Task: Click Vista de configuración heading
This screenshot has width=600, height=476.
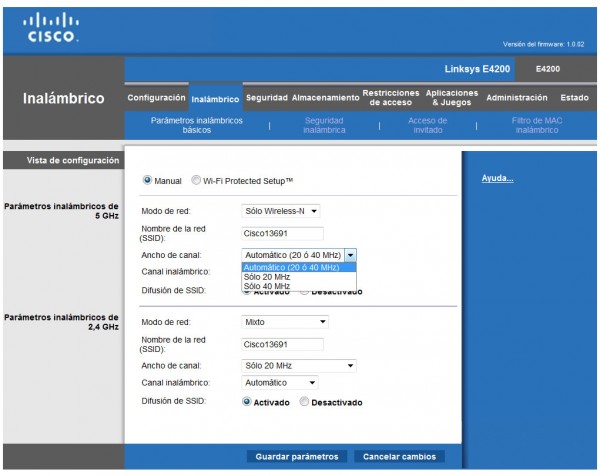Action: 73,160
